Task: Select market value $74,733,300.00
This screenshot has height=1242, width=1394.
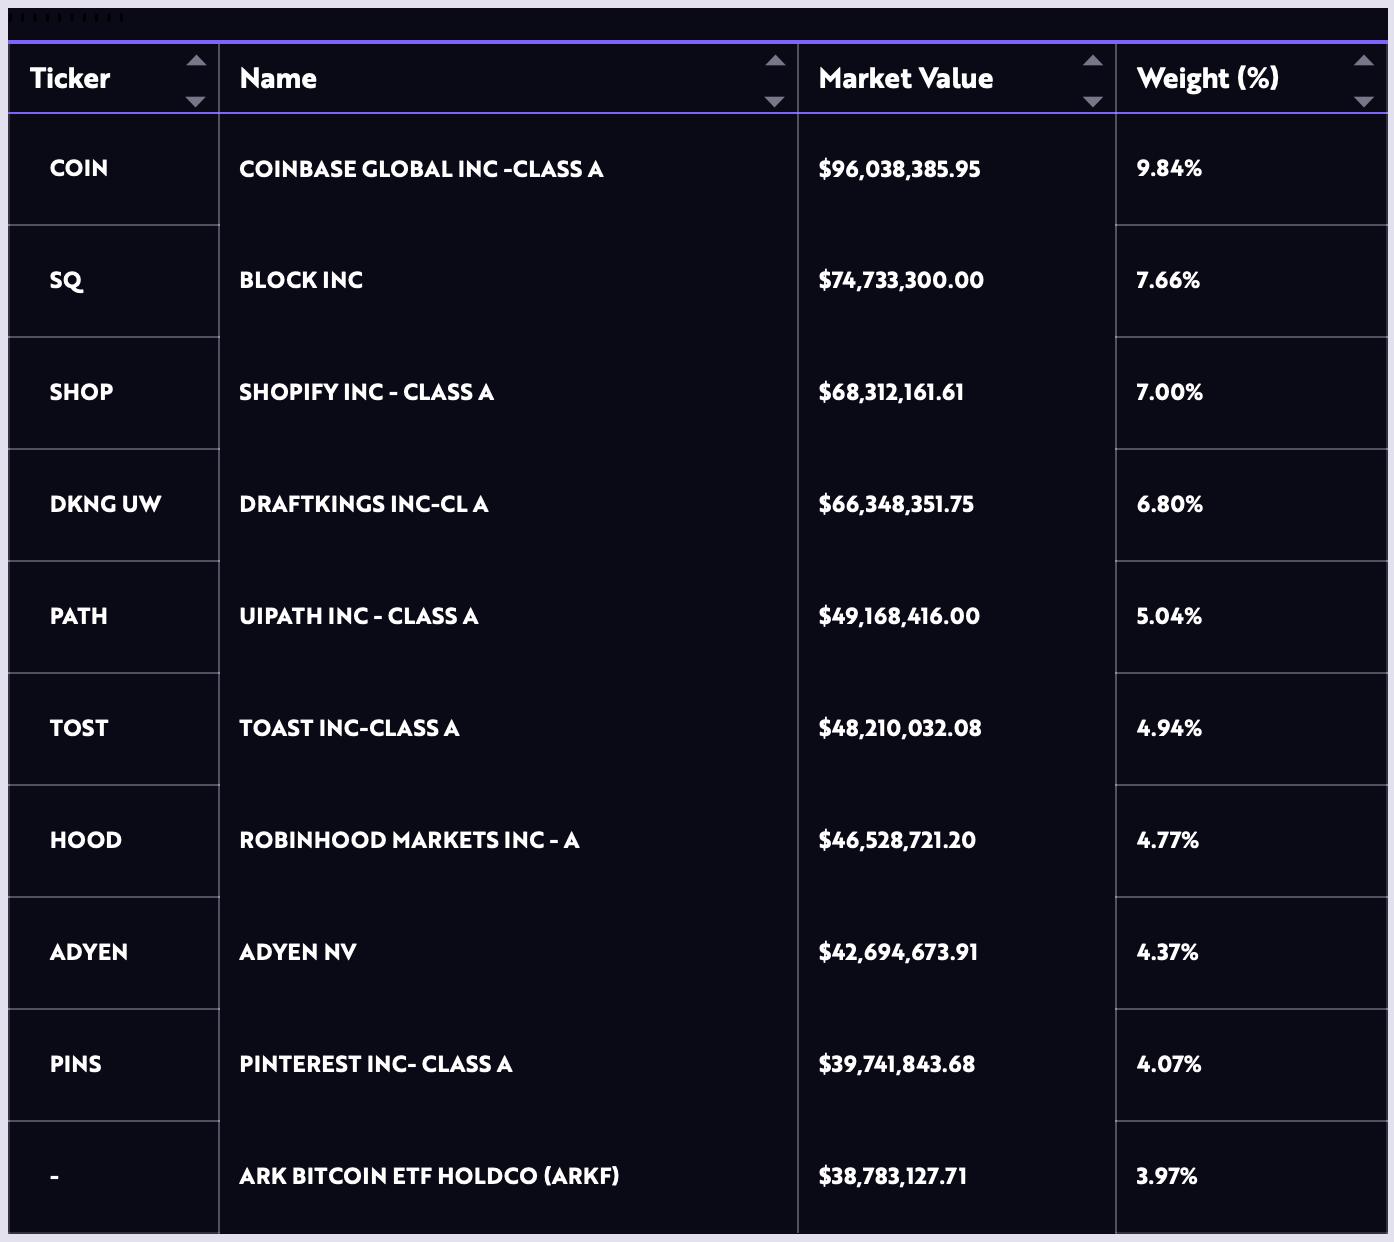Action: pos(901,281)
